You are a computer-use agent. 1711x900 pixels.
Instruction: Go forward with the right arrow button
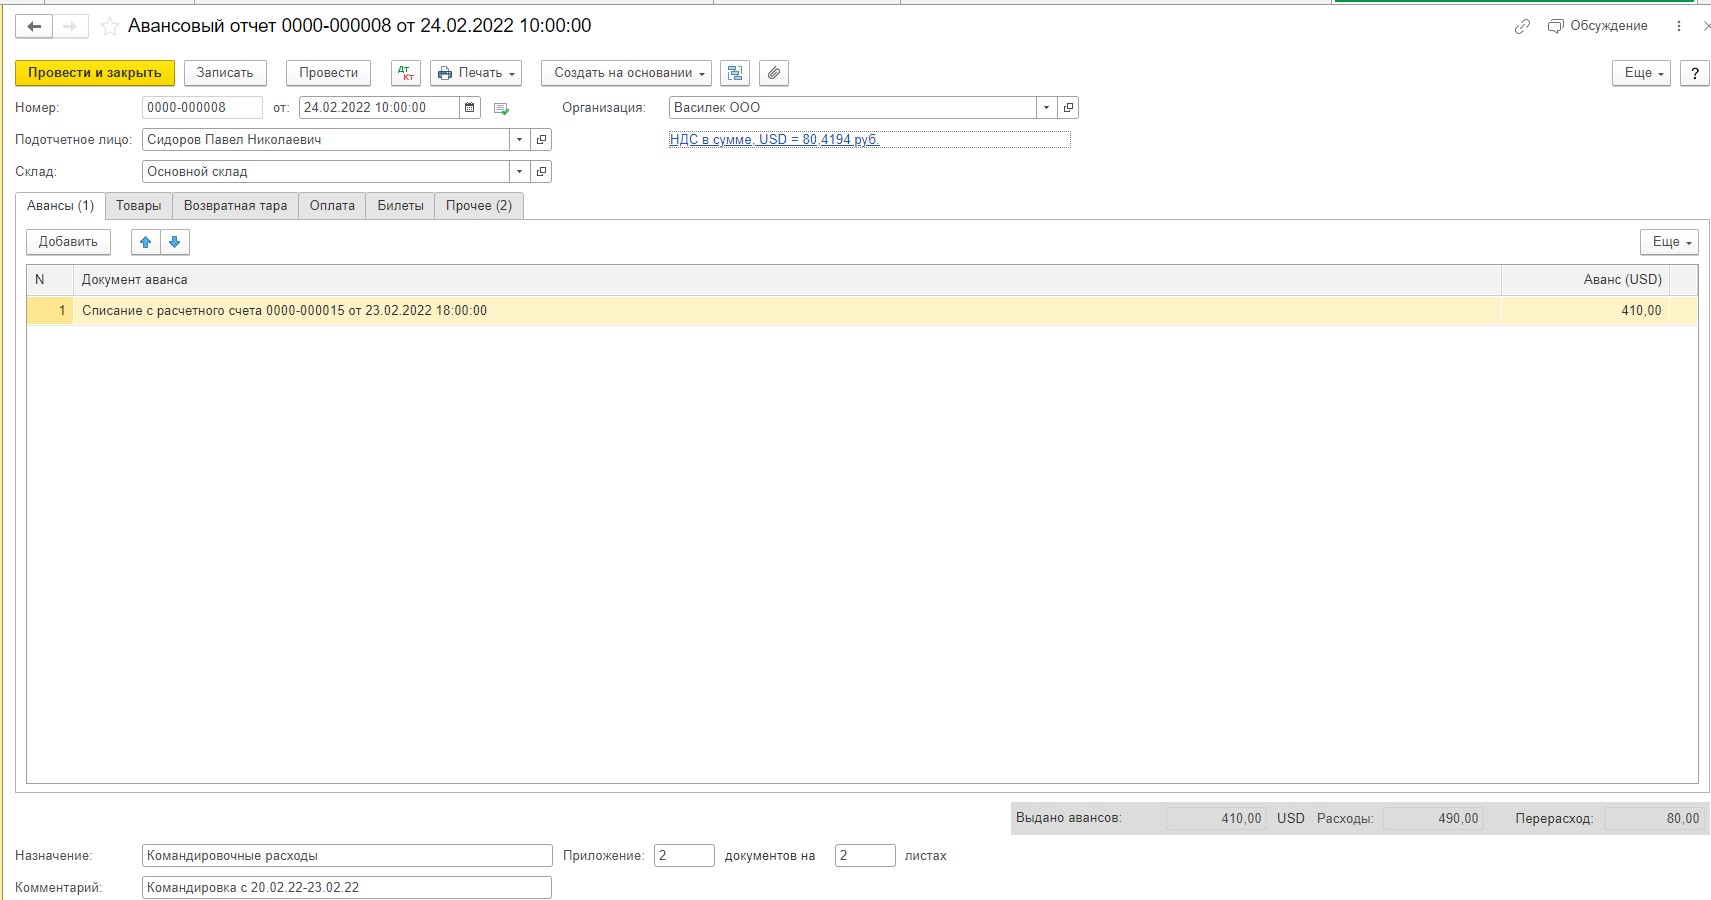70,27
